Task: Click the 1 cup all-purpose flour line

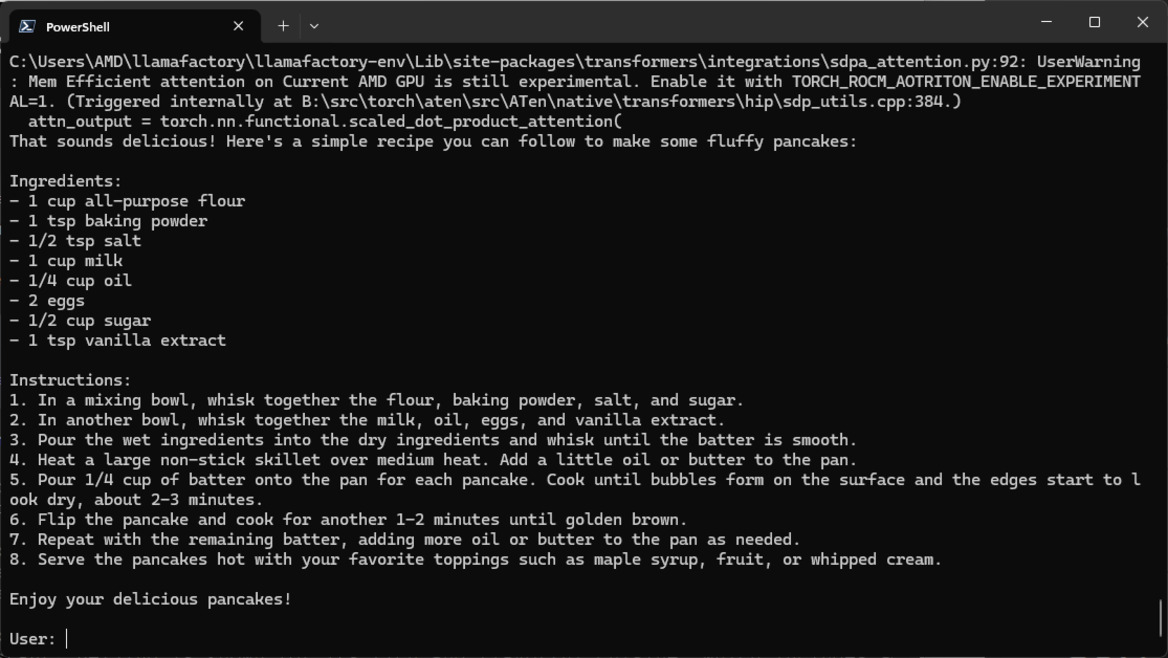Action: click(x=127, y=201)
